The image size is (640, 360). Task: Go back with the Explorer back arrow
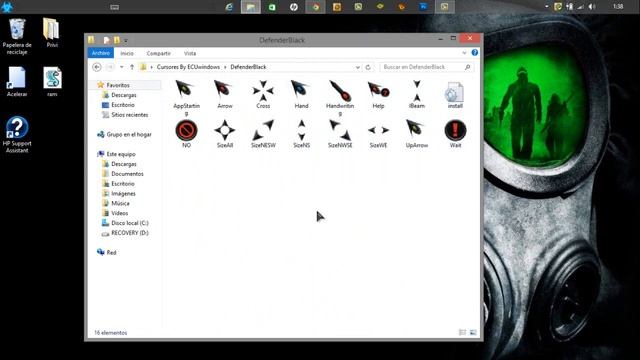point(97,67)
